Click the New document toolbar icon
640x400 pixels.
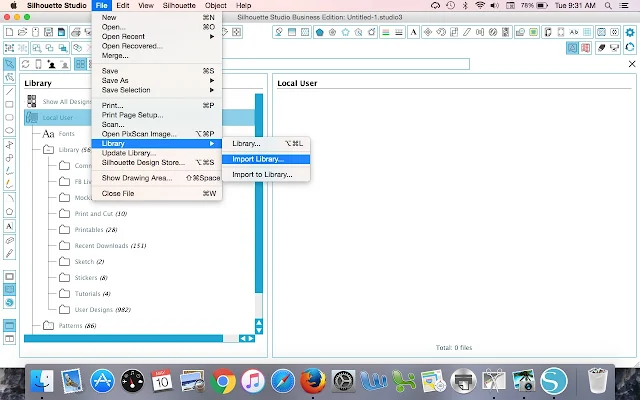(9, 32)
